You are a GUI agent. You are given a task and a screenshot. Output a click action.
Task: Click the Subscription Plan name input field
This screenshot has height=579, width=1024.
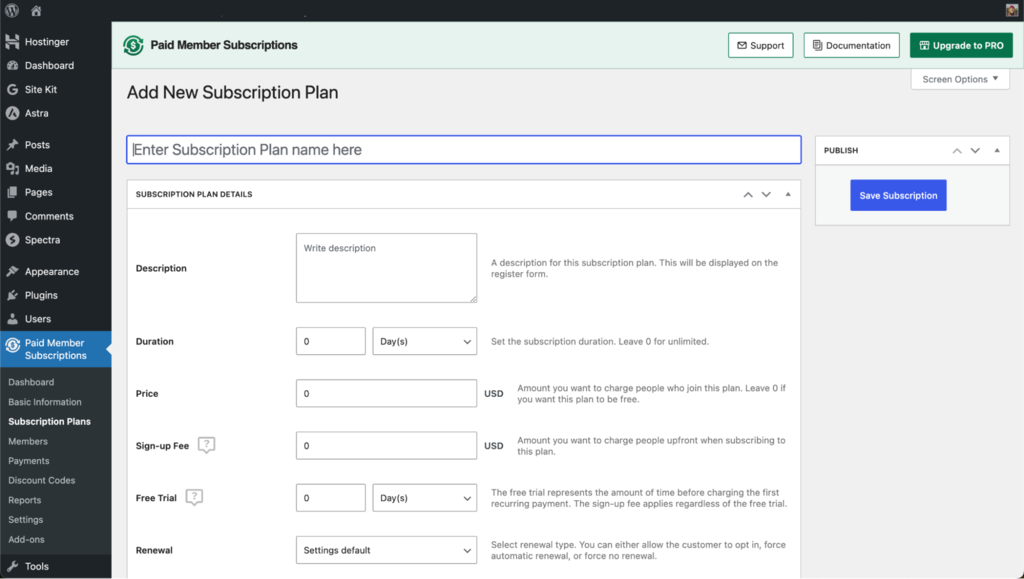(463, 149)
